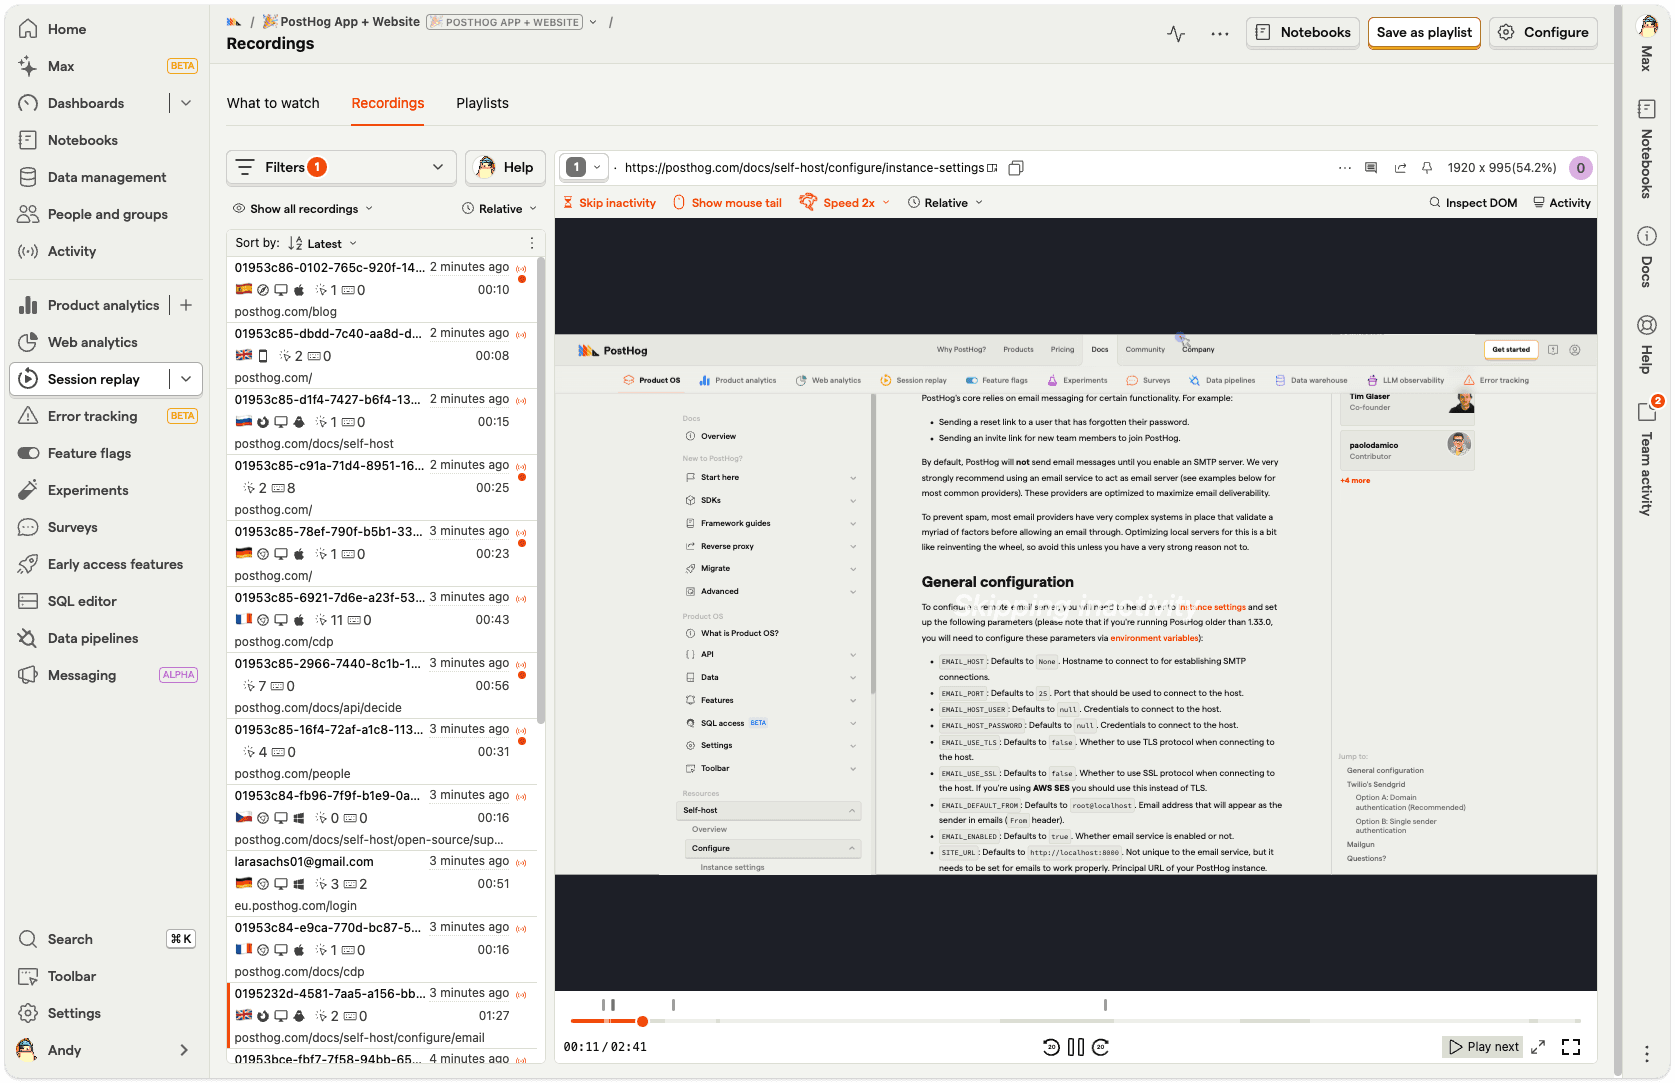Open Docs side panel on right
This screenshot has width=1675, height=1083.
point(1646,257)
